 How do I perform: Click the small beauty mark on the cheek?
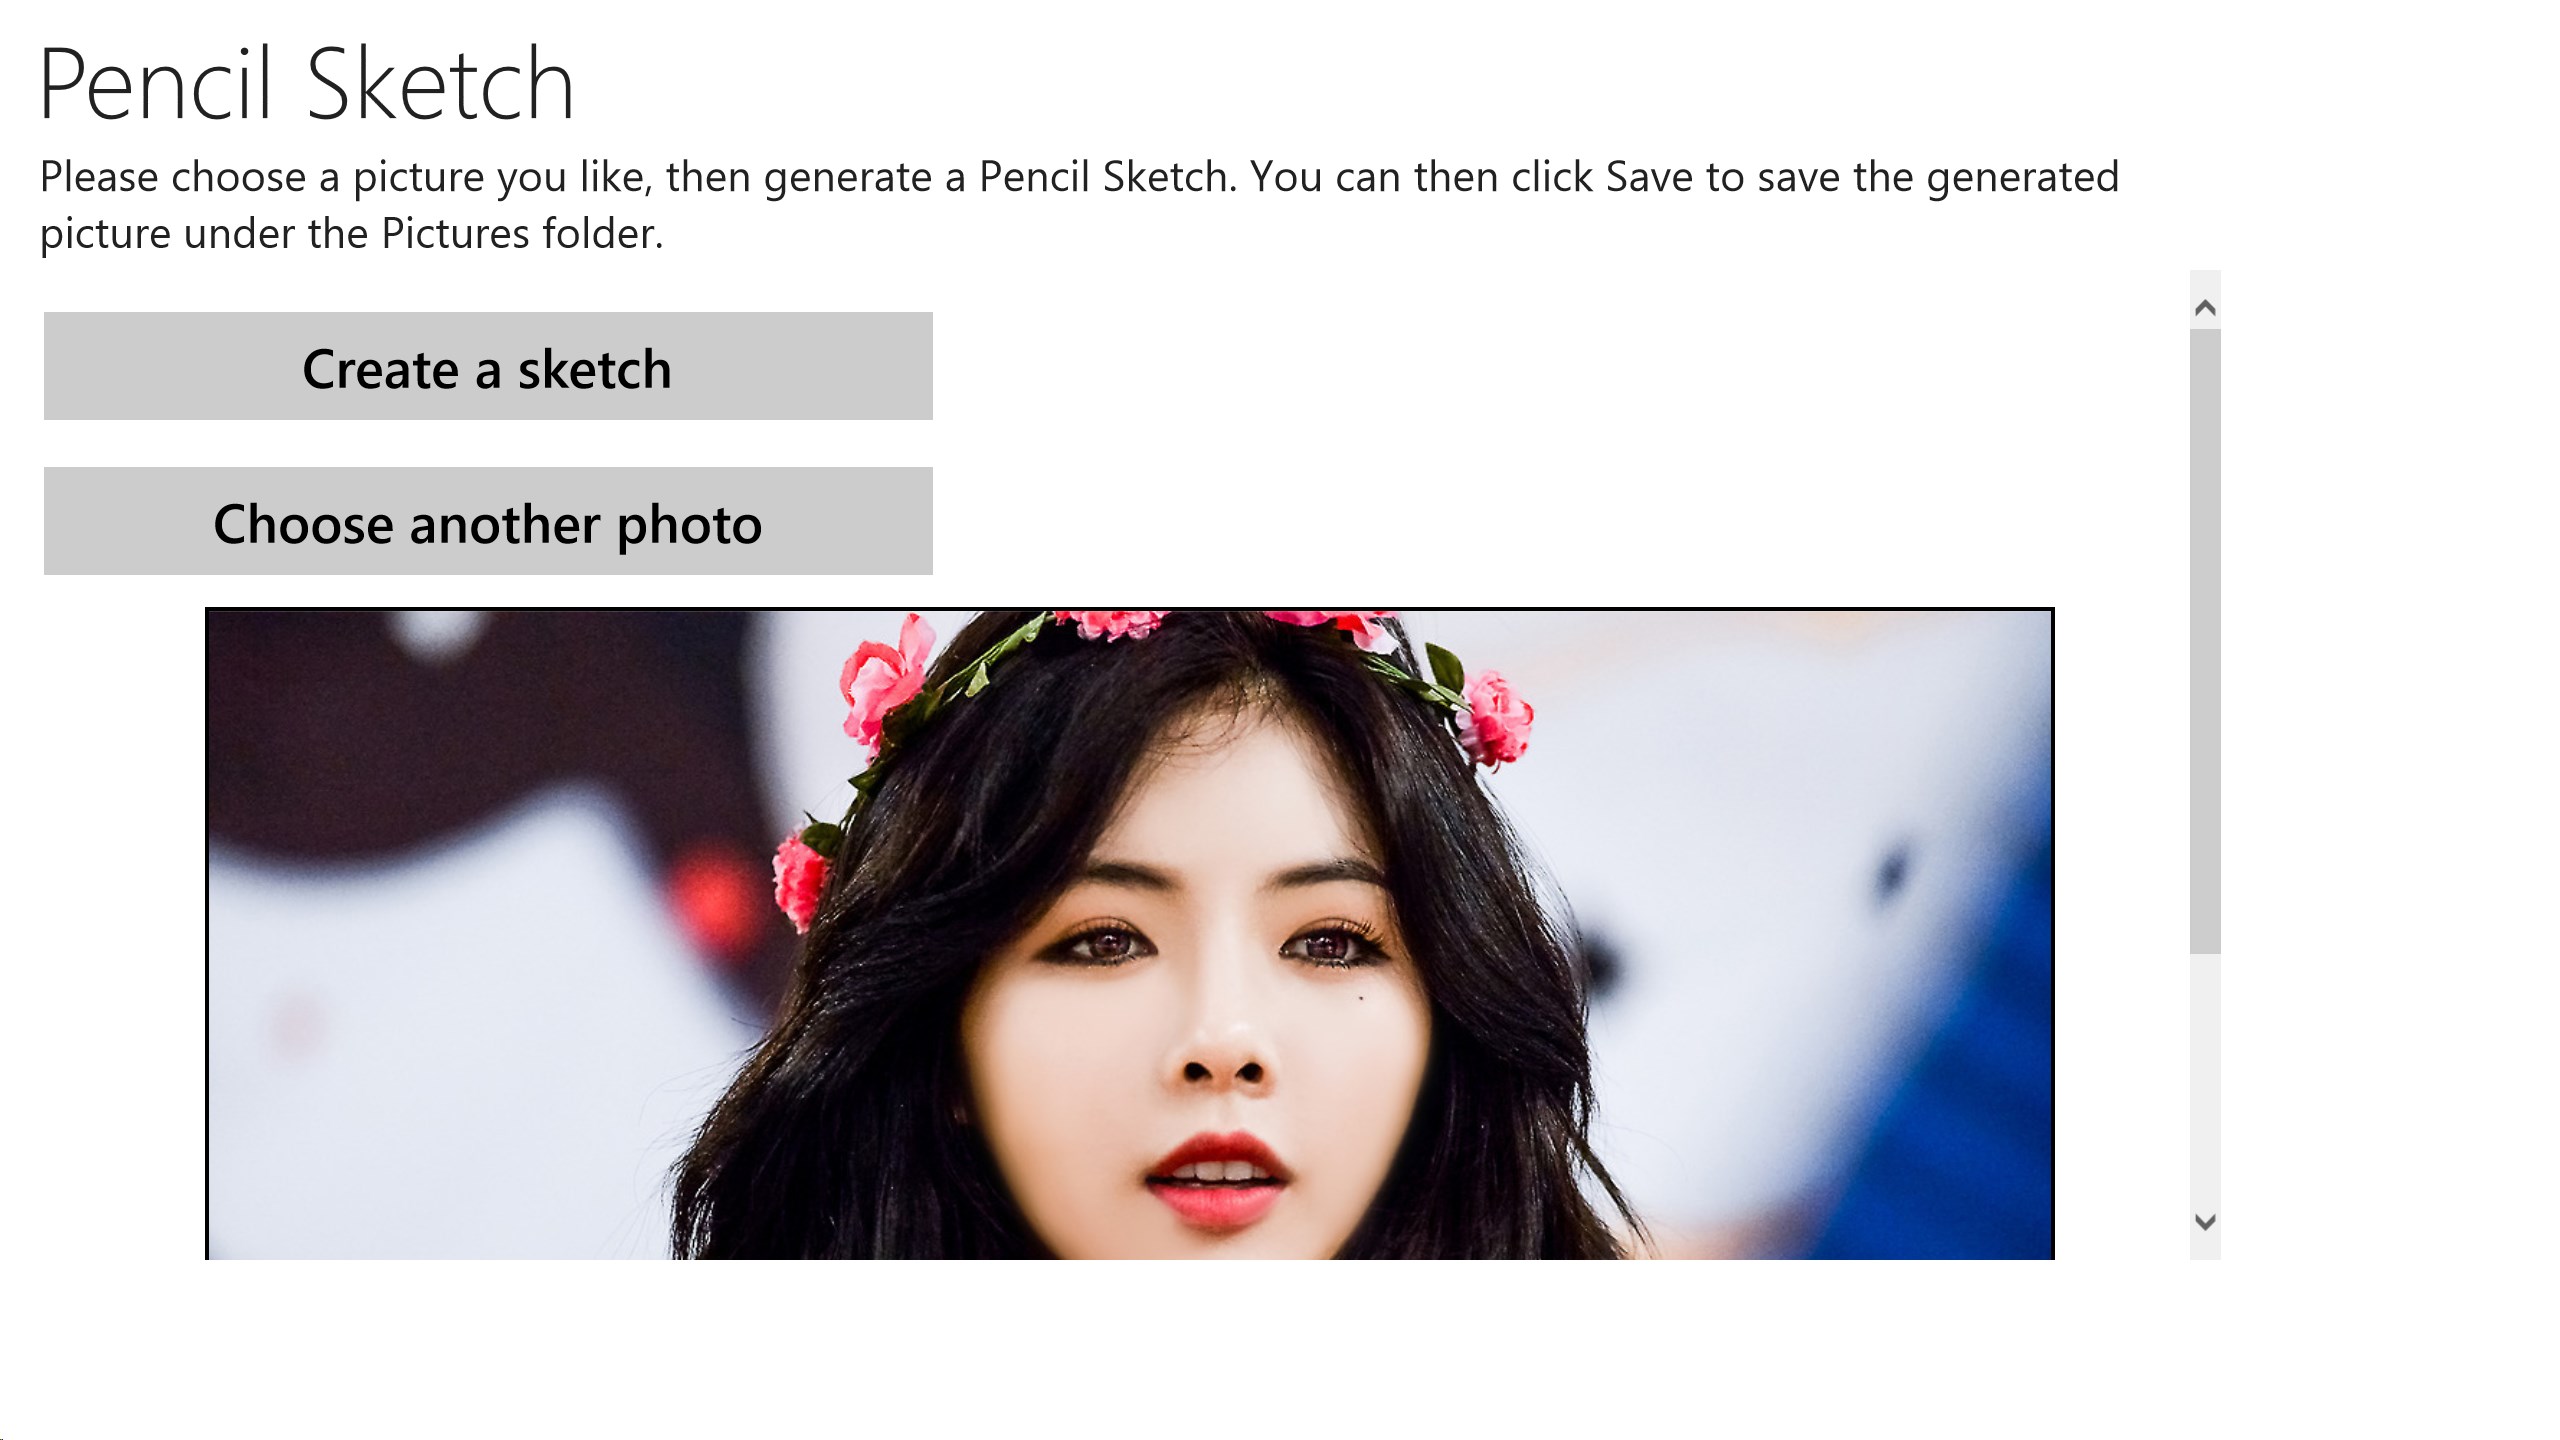point(1362,998)
